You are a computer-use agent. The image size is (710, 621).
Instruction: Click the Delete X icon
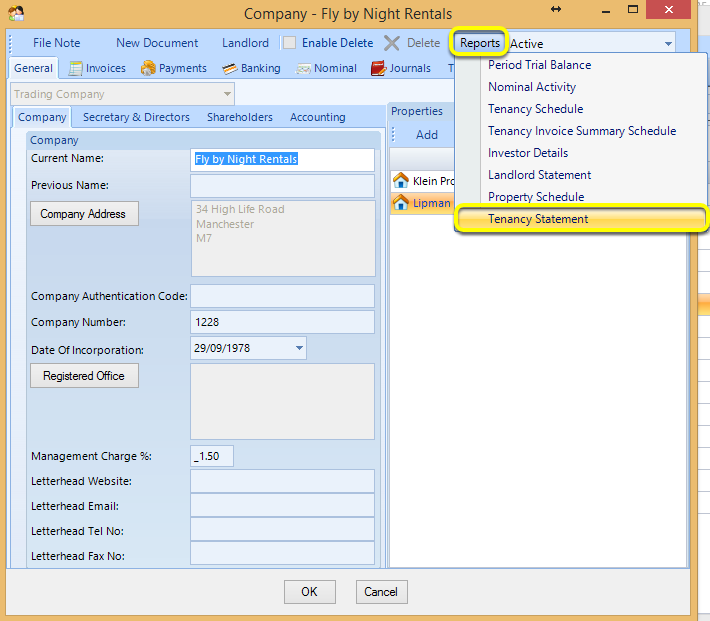click(392, 43)
